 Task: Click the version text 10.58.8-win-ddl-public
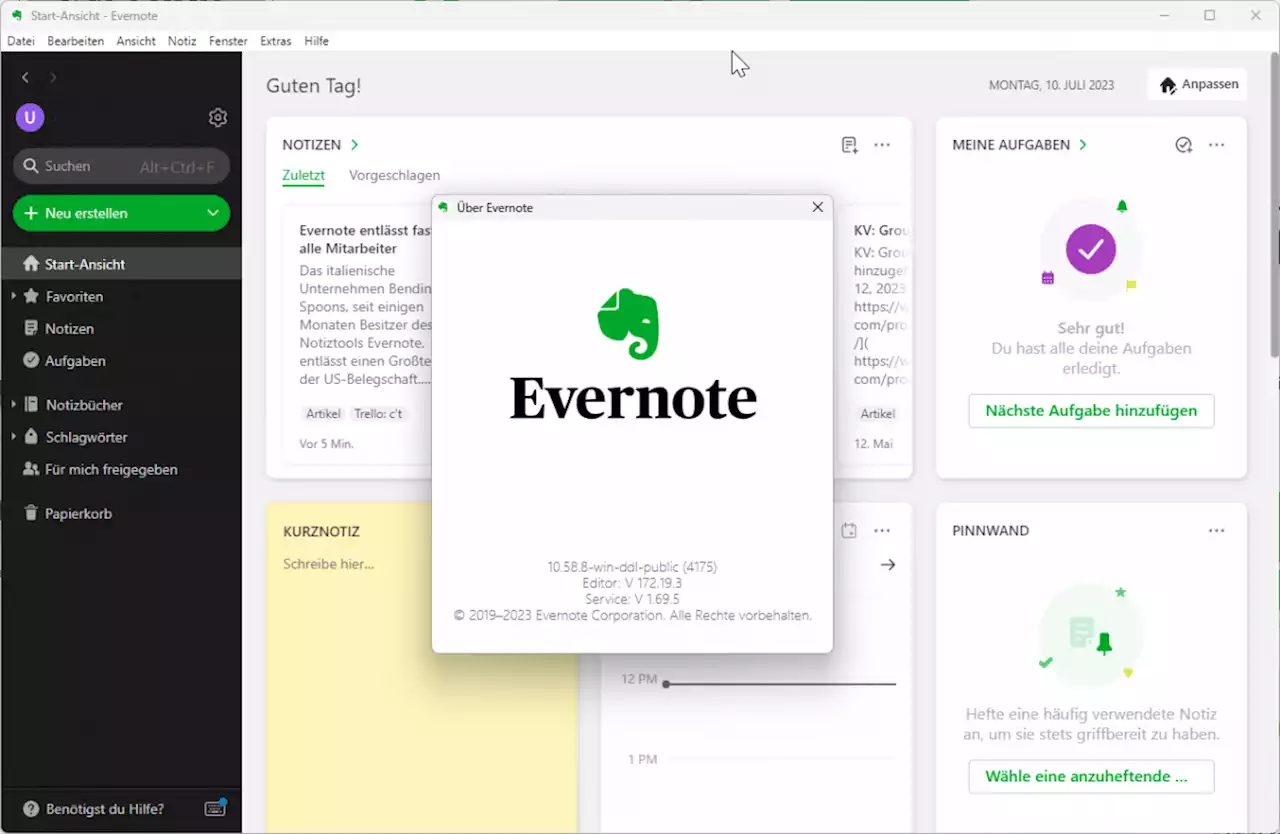[632, 567]
